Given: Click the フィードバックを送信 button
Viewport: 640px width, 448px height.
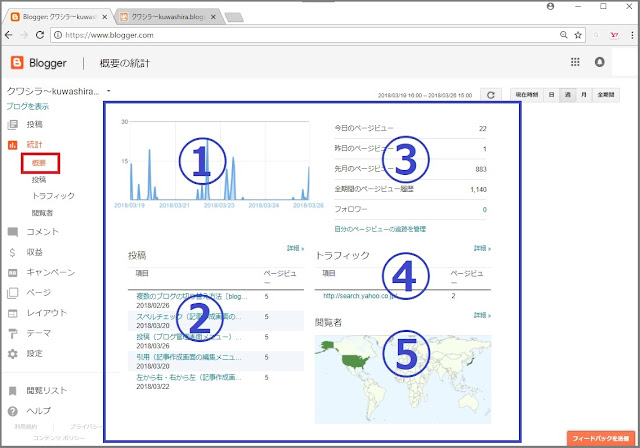Looking at the screenshot, I should click(x=601, y=439).
